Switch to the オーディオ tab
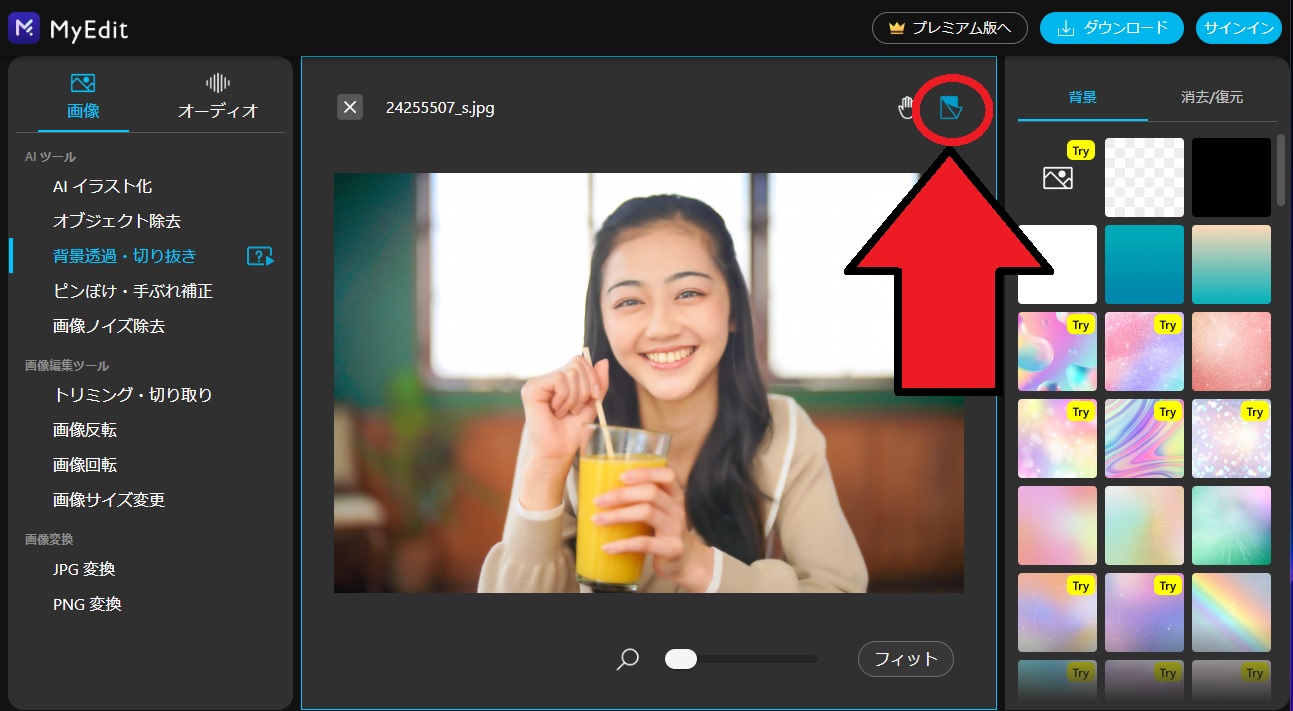This screenshot has height=711, width=1293. click(218, 96)
